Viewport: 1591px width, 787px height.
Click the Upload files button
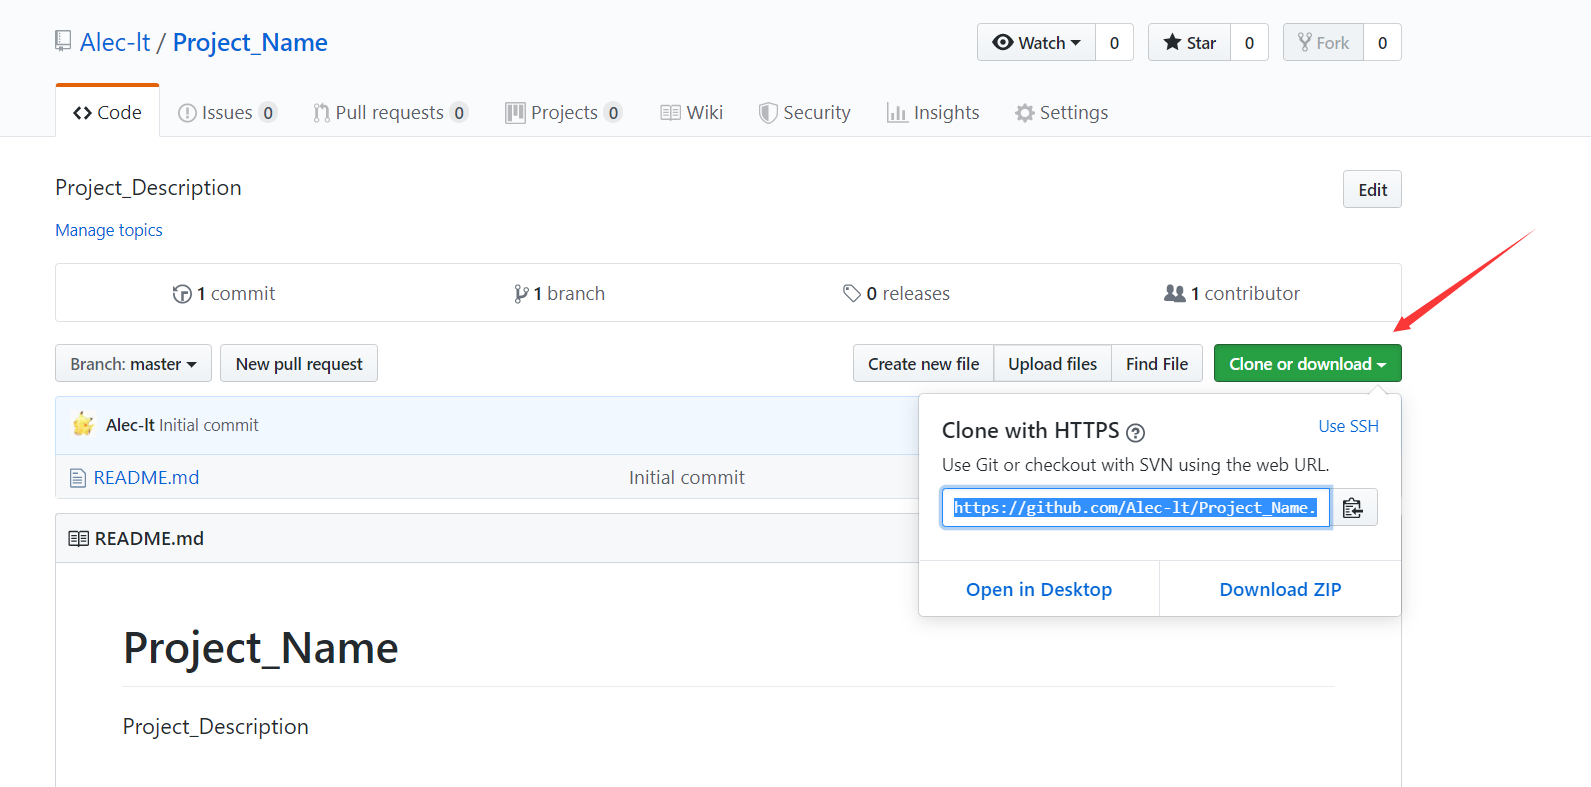1052,364
